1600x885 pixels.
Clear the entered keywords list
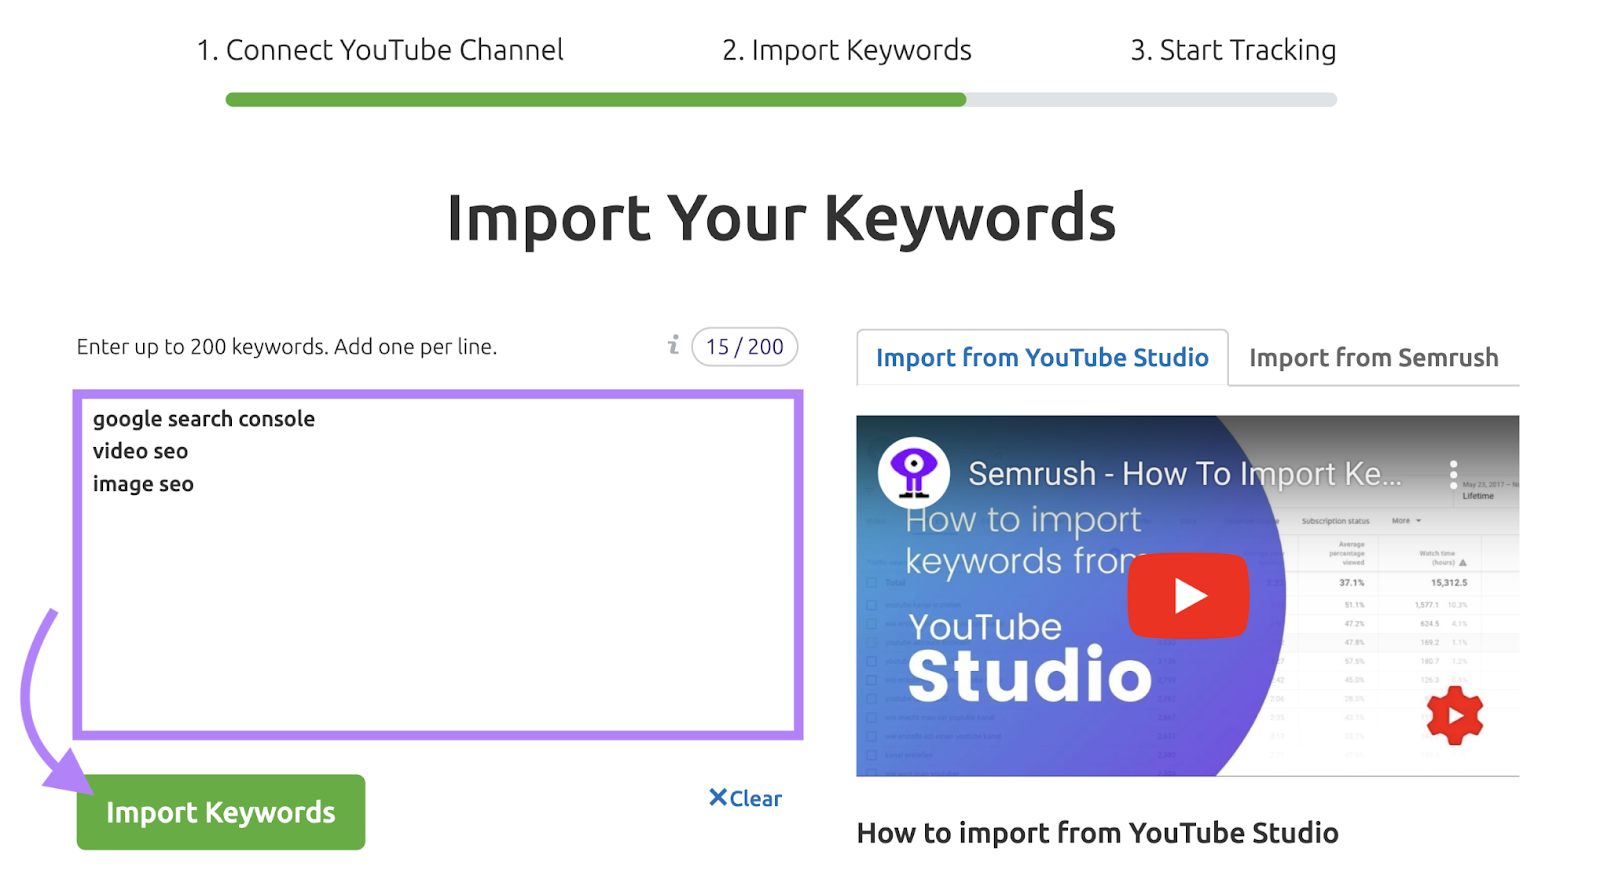click(745, 798)
